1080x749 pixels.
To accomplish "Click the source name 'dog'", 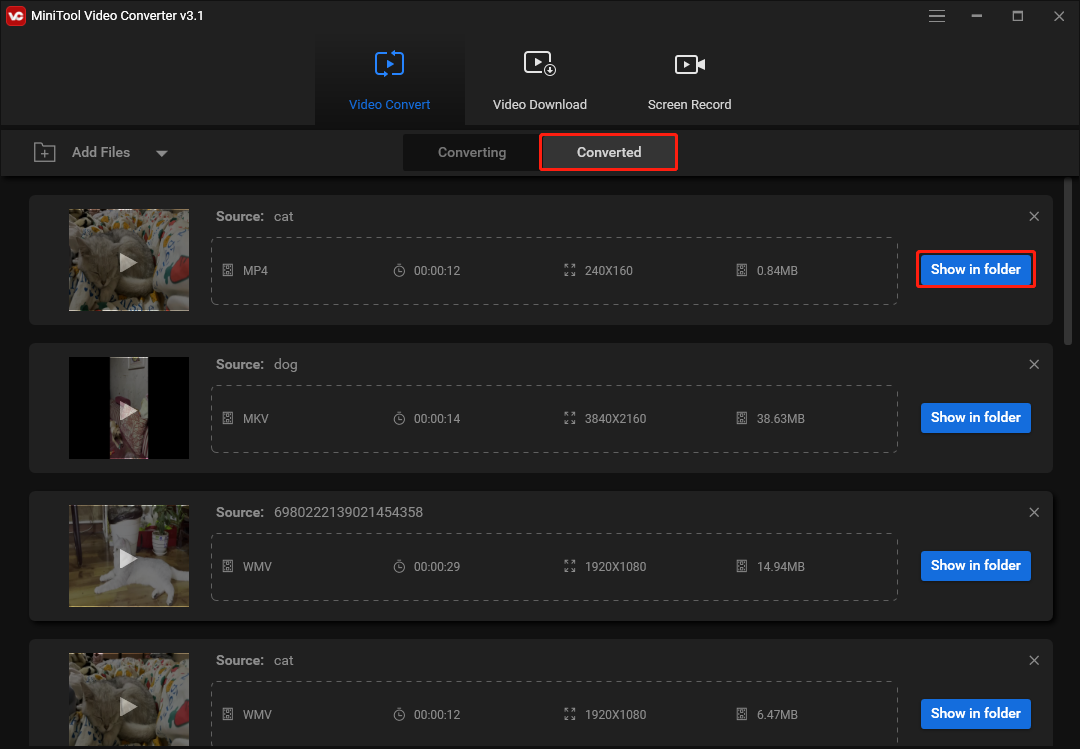I will click(286, 365).
